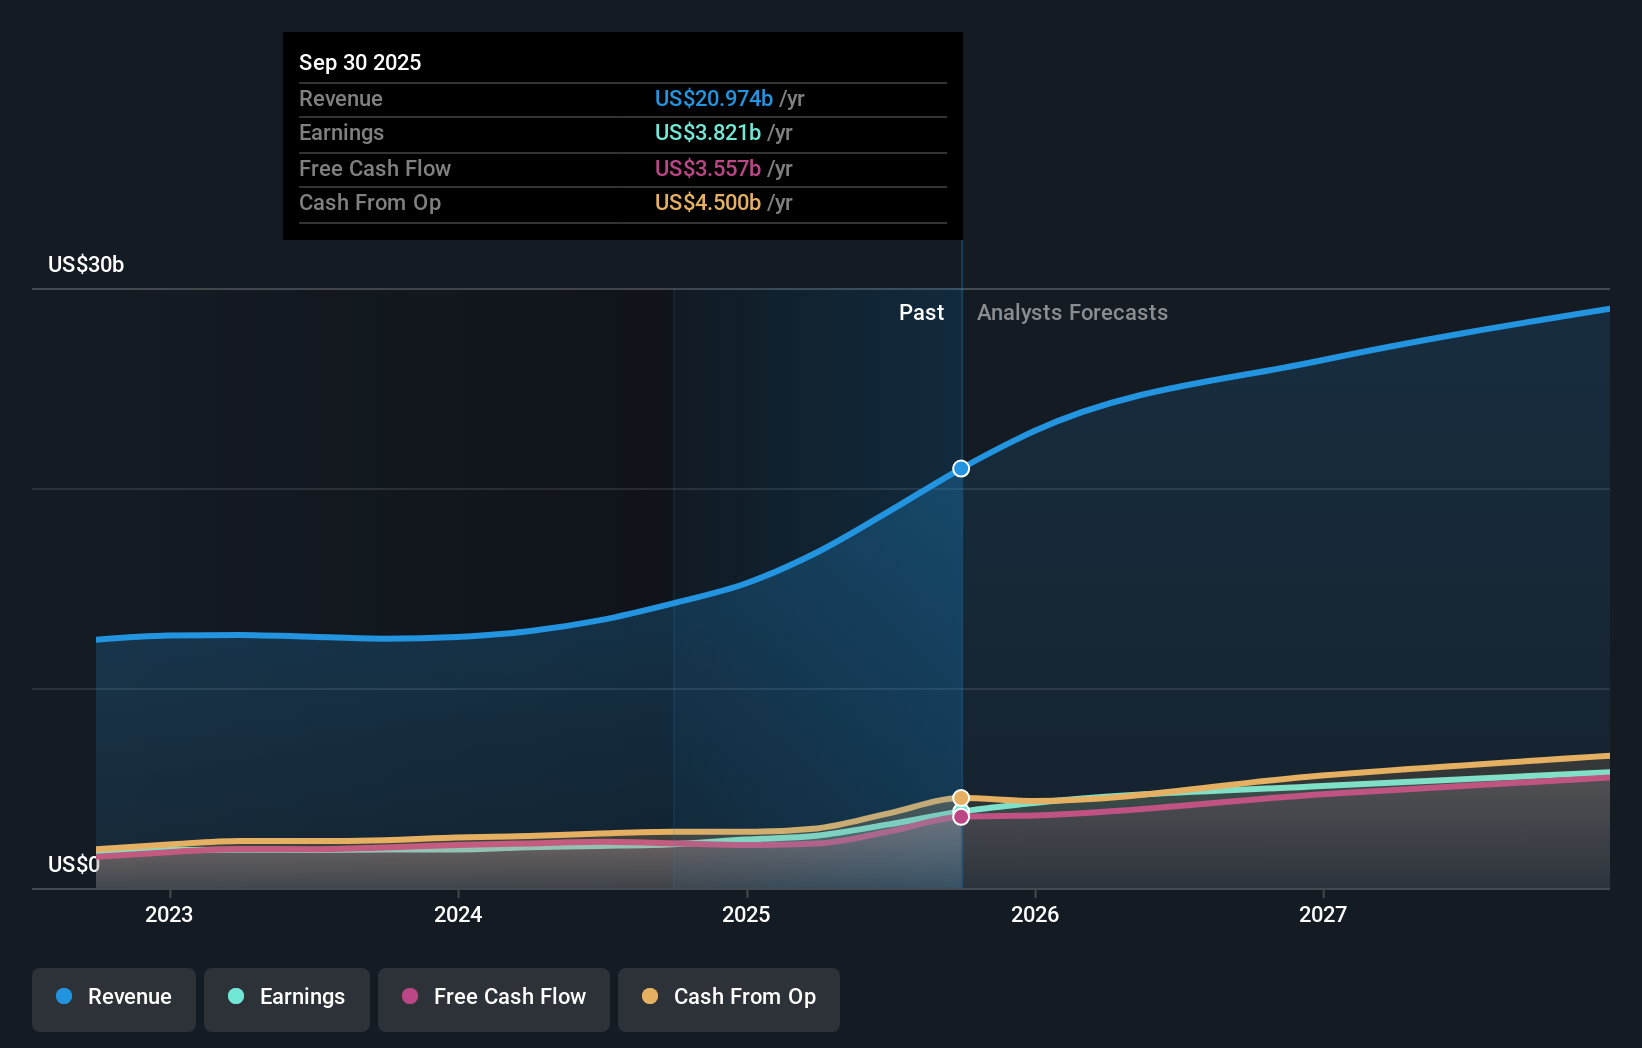Expand the Sep 30 2025 tooltip header
The height and width of the screenshot is (1048, 1642).
tap(360, 62)
